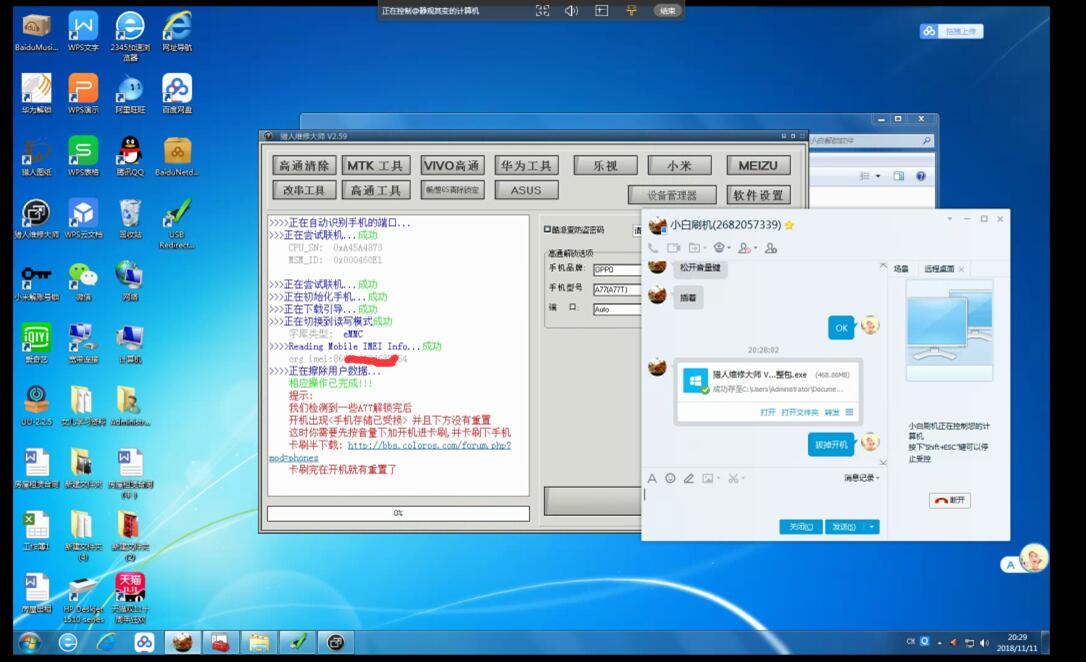Open the Recycle Bin desktop icon
This screenshot has height=662, width=1086.
pos(130,219)
